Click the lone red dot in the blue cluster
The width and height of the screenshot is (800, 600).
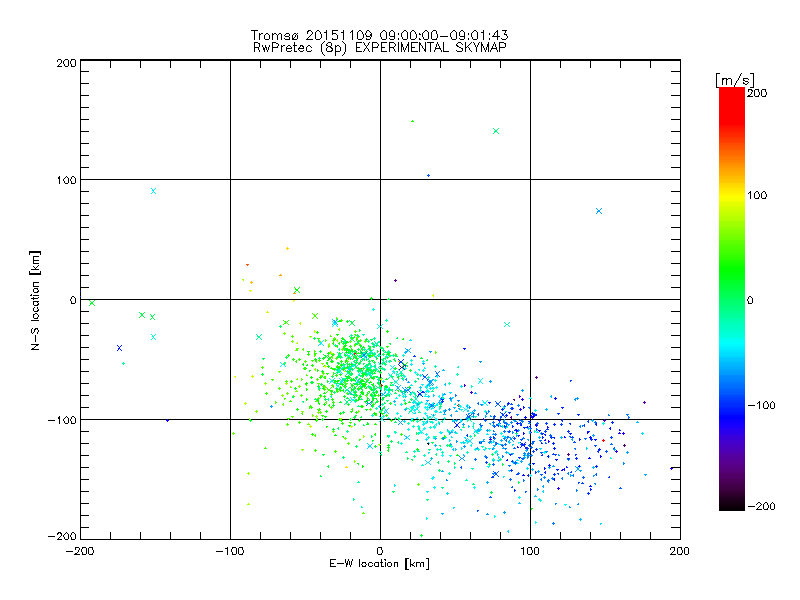tap(604, 440)
